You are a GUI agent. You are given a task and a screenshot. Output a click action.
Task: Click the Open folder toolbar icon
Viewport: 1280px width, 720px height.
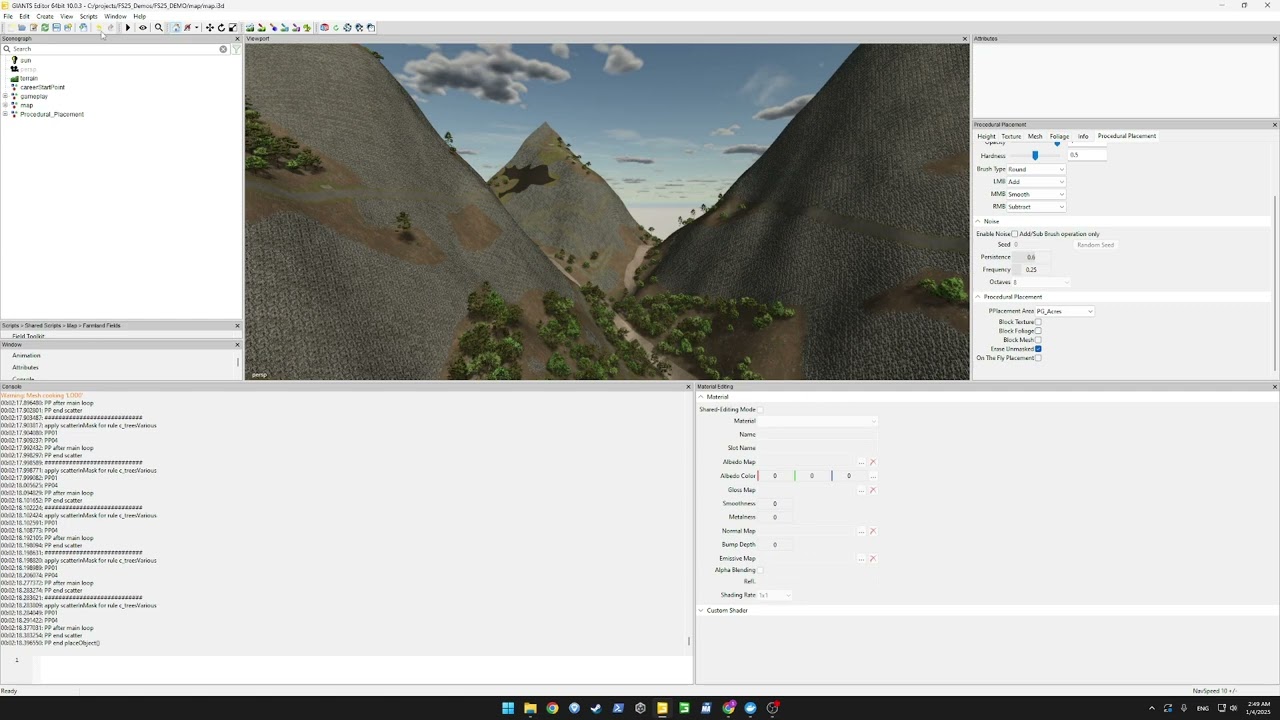pyautogui.click(x=21, y=27)
